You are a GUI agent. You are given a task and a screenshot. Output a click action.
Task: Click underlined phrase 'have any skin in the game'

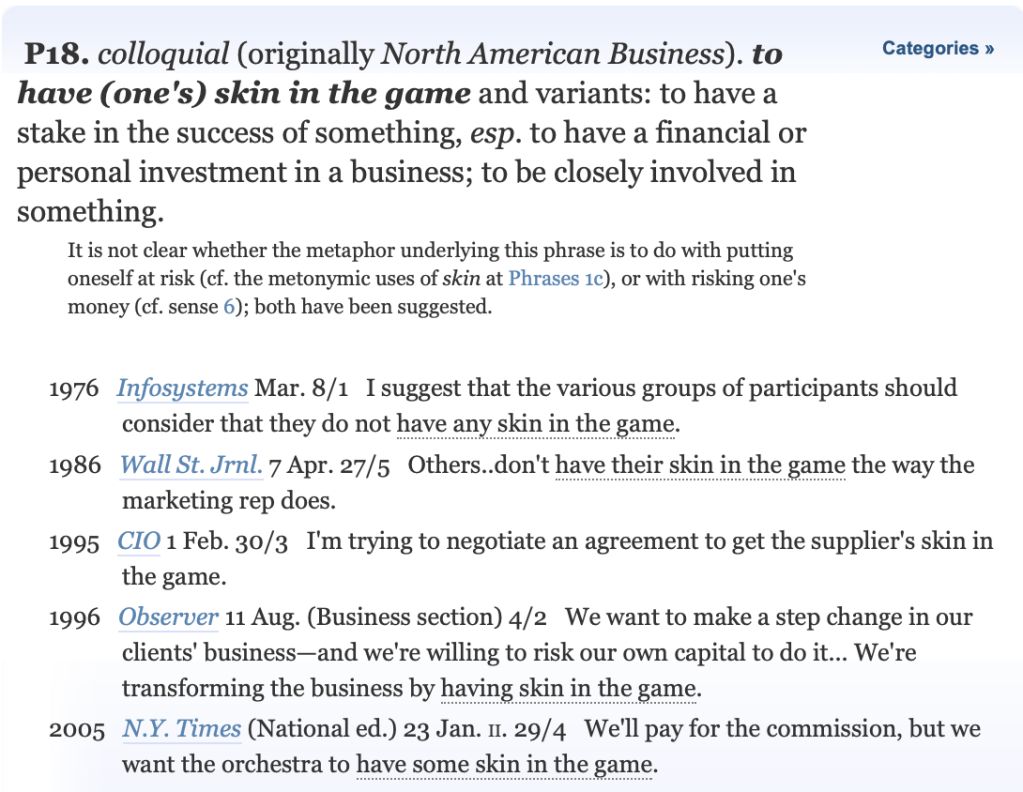pyautogui.click(x=536, y=425)
